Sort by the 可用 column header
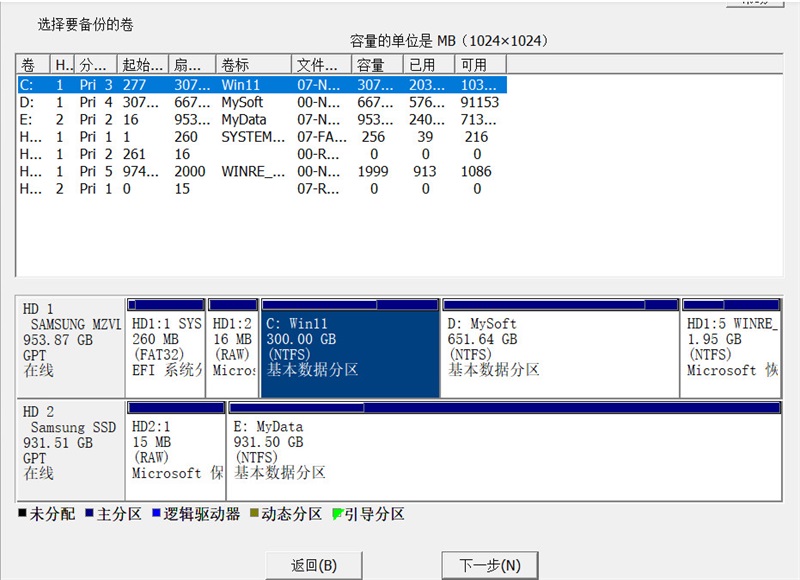The height and width of the screenshot is (580, 800). pos(481,65)
